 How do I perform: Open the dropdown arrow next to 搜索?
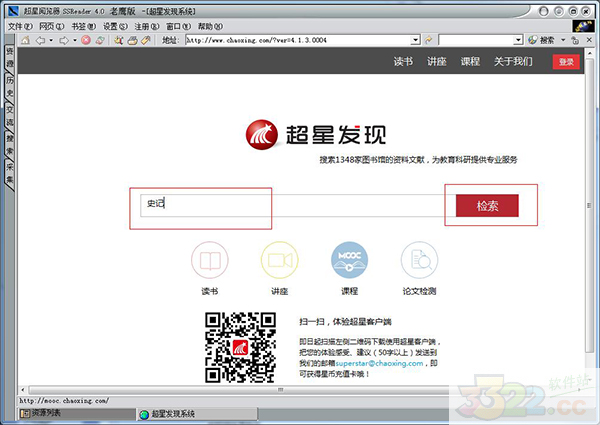563,40
